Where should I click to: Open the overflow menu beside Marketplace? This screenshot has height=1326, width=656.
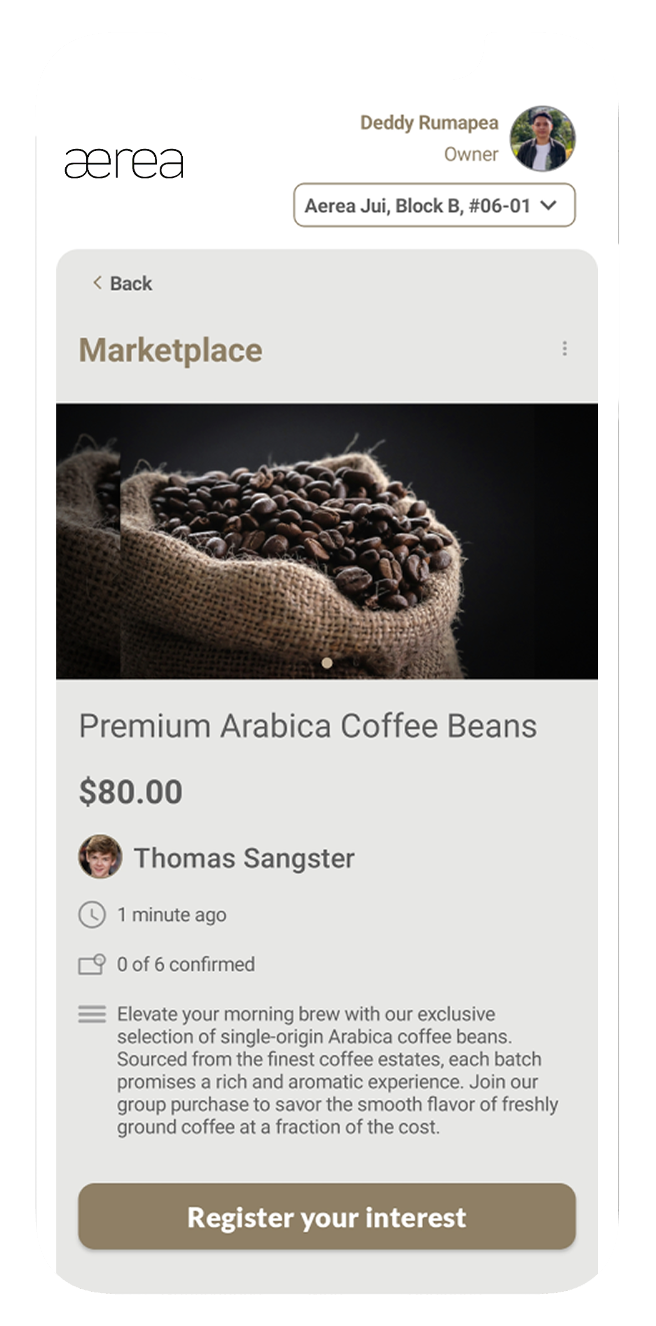tap(565, 348)
